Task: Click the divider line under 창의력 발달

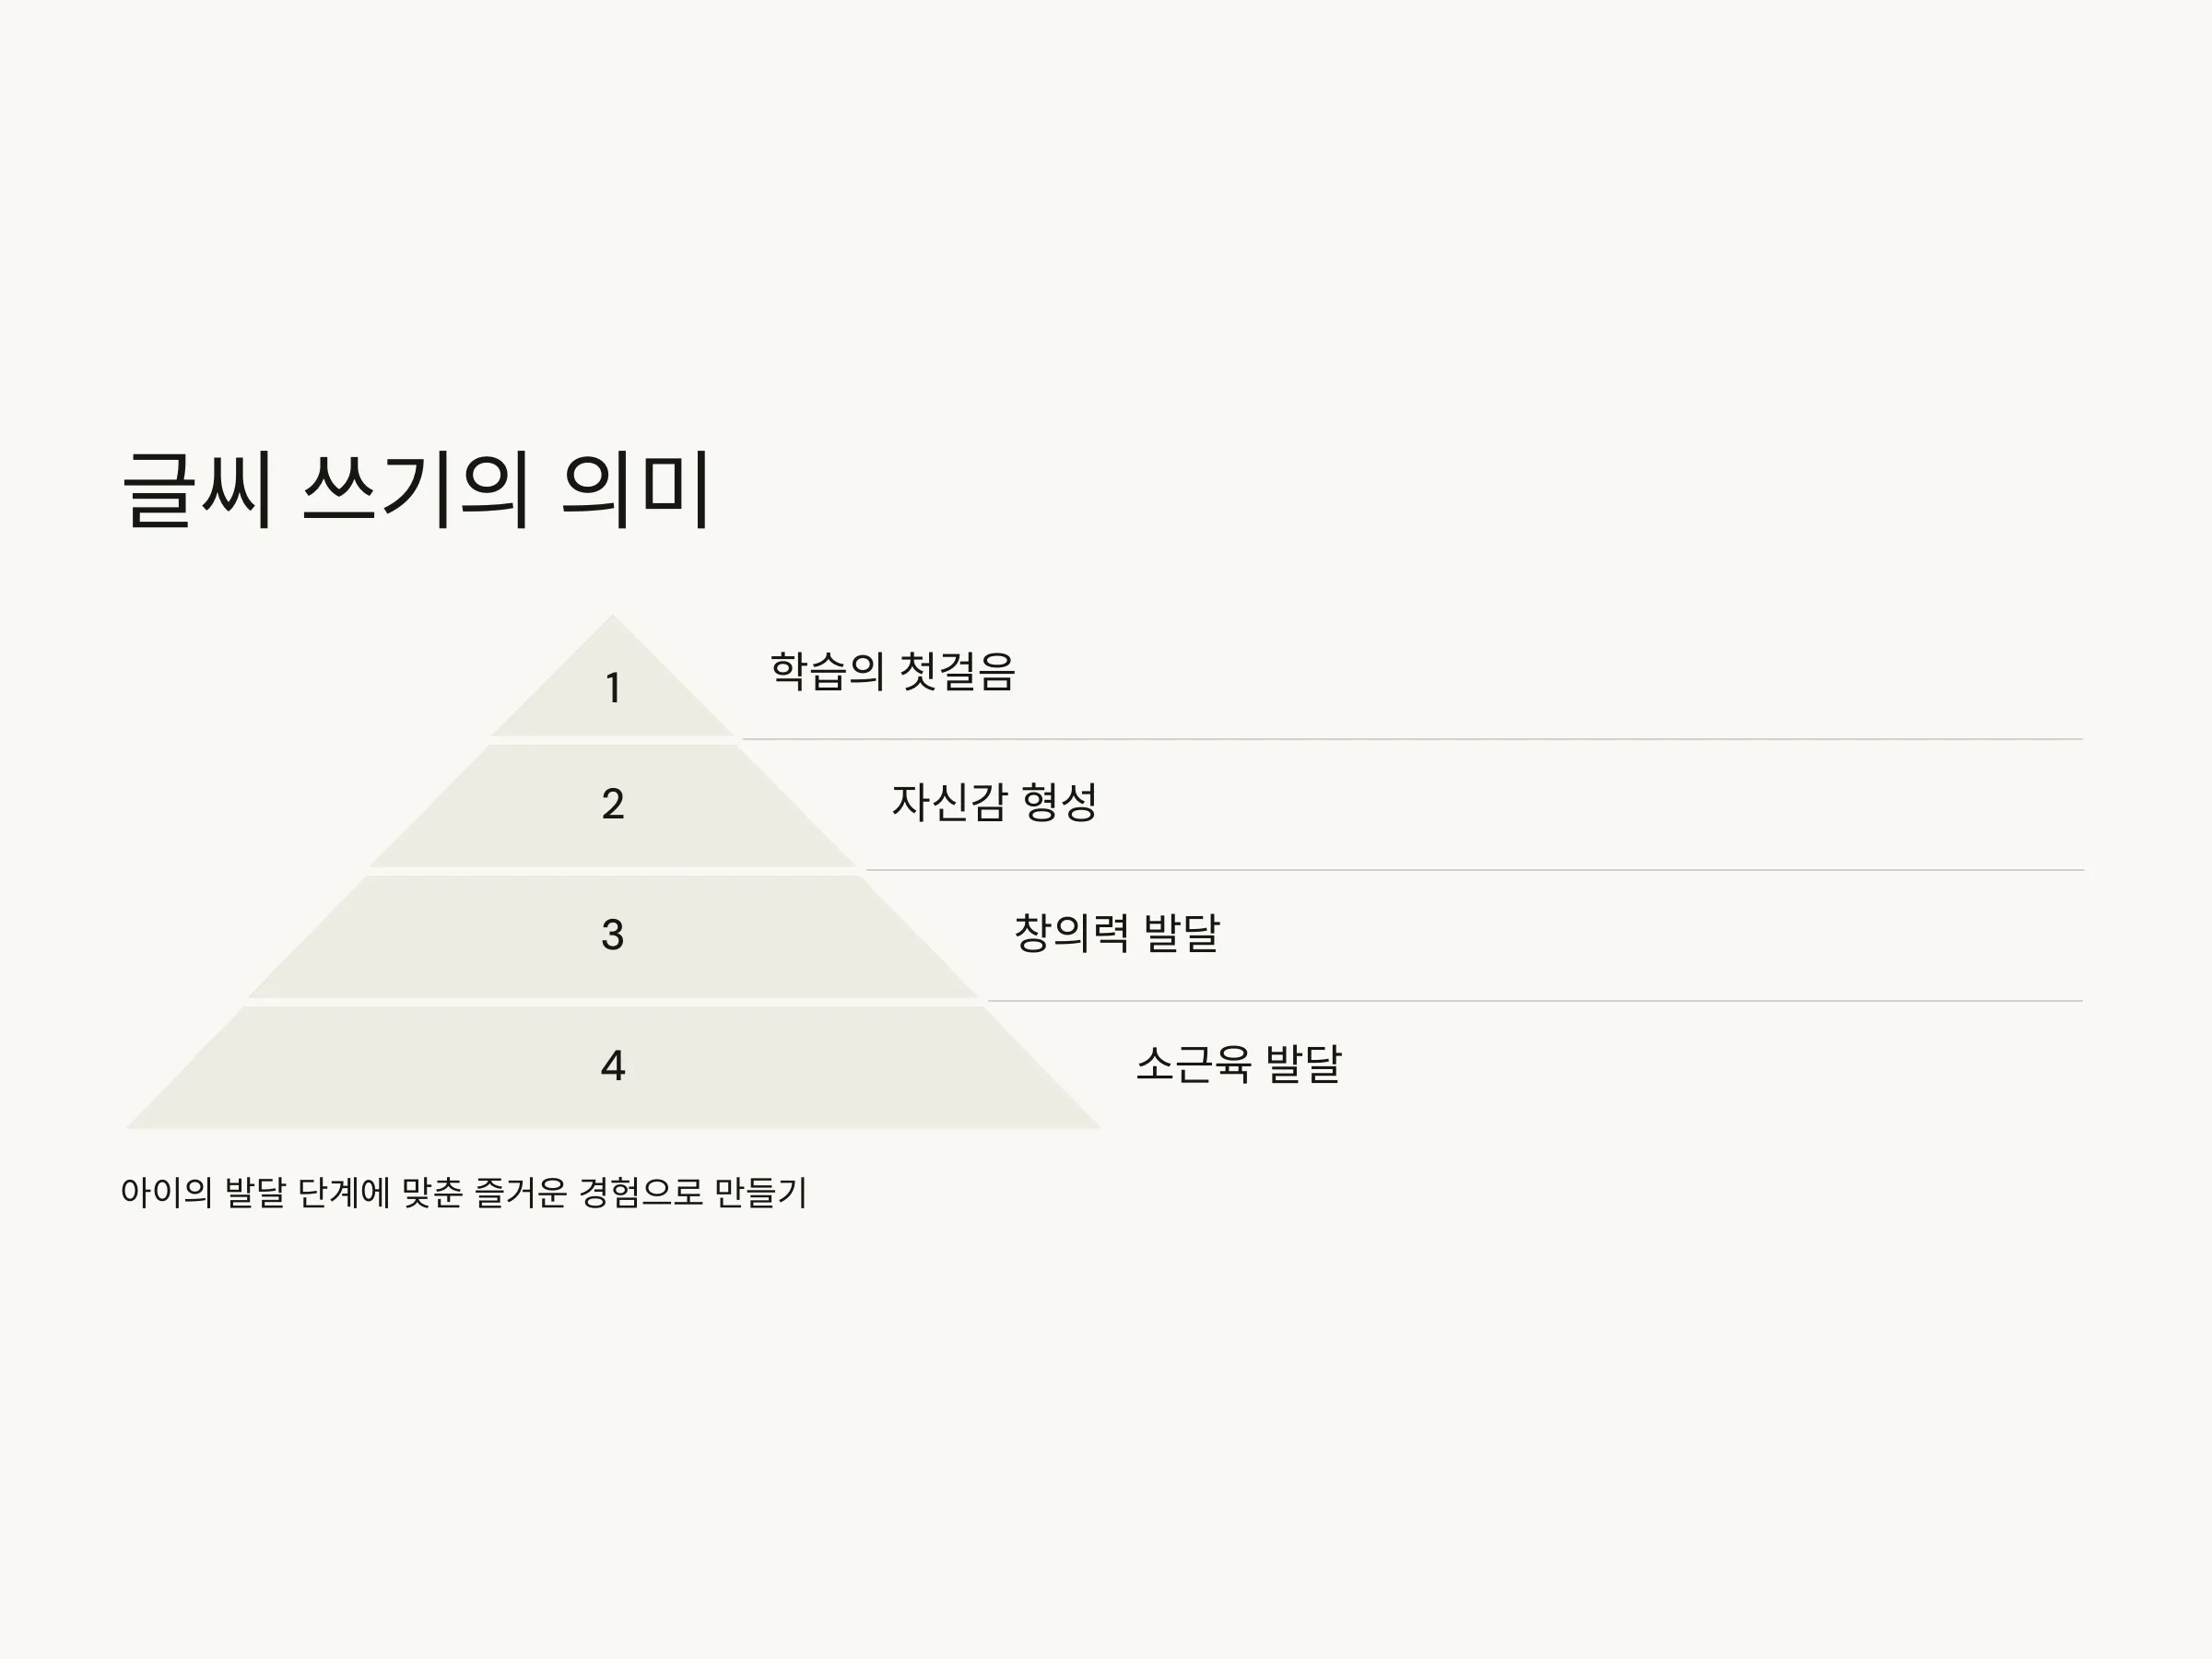Action: coord(1535,1000)
